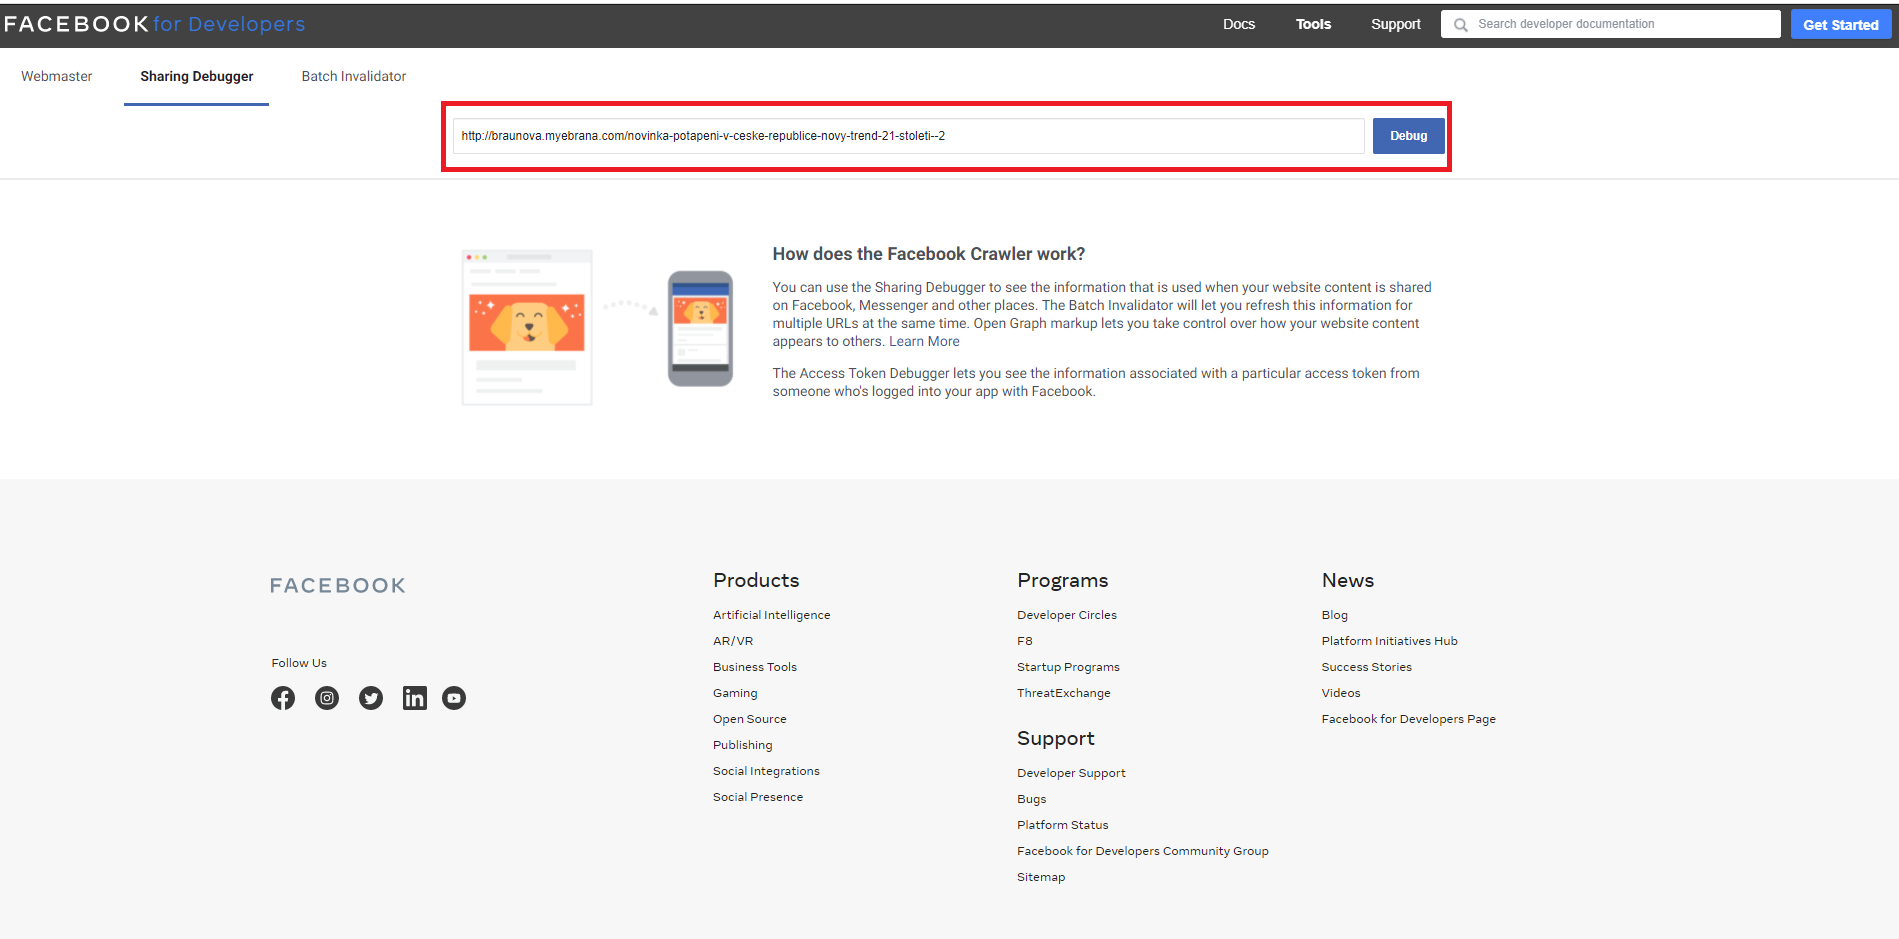
Task: Click the Support footer heading
Action: point(1056,738)
